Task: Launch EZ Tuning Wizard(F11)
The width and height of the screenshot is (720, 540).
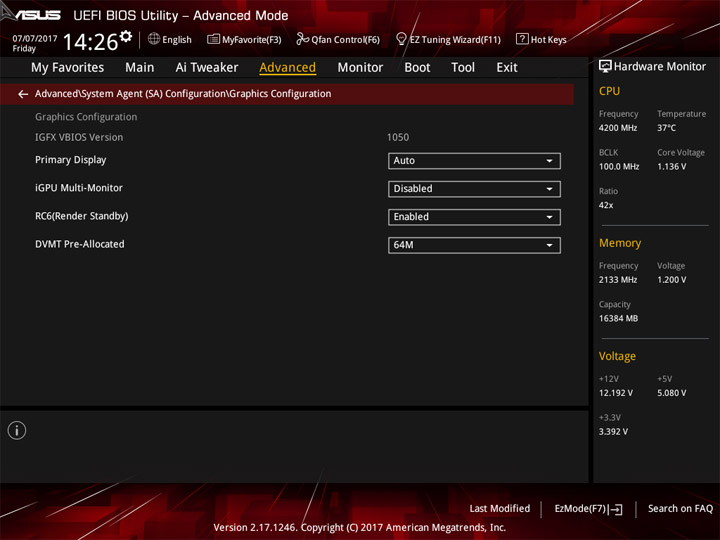Action: point(448,39)
